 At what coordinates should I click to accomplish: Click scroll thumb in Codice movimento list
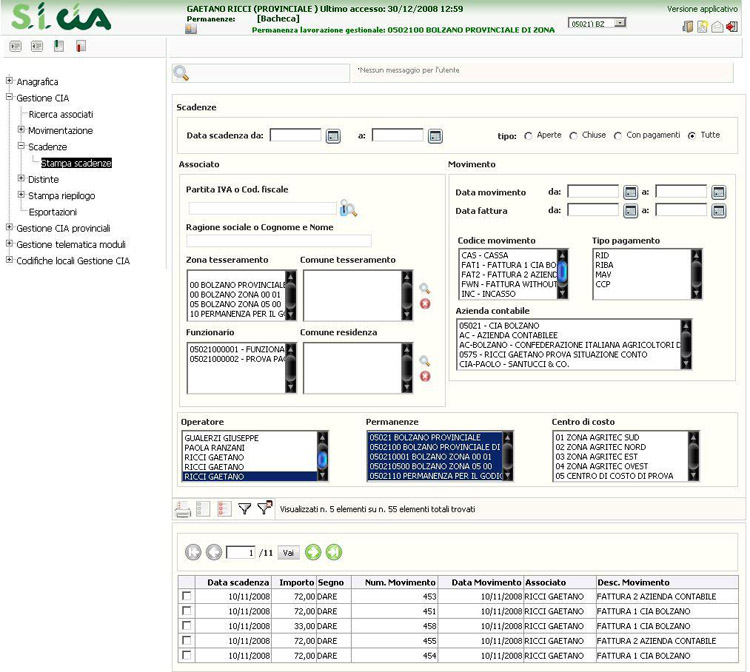562,271
